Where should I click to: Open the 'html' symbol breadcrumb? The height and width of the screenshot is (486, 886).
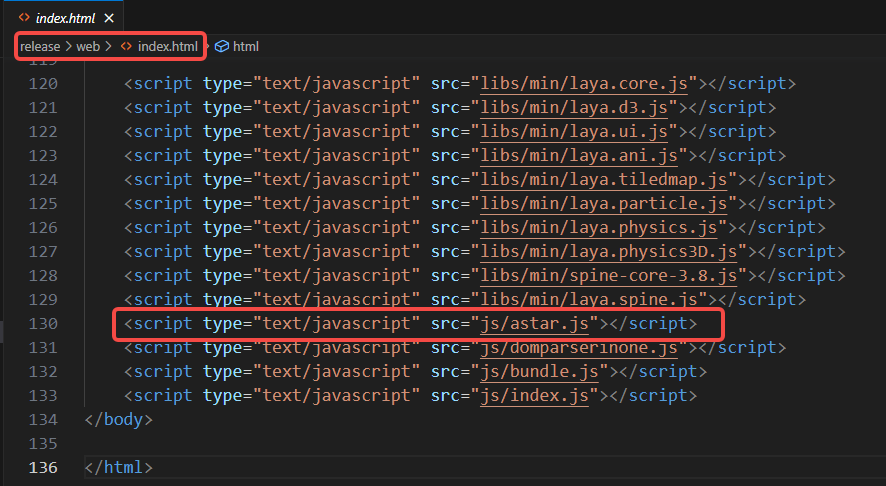coord(246,46)
